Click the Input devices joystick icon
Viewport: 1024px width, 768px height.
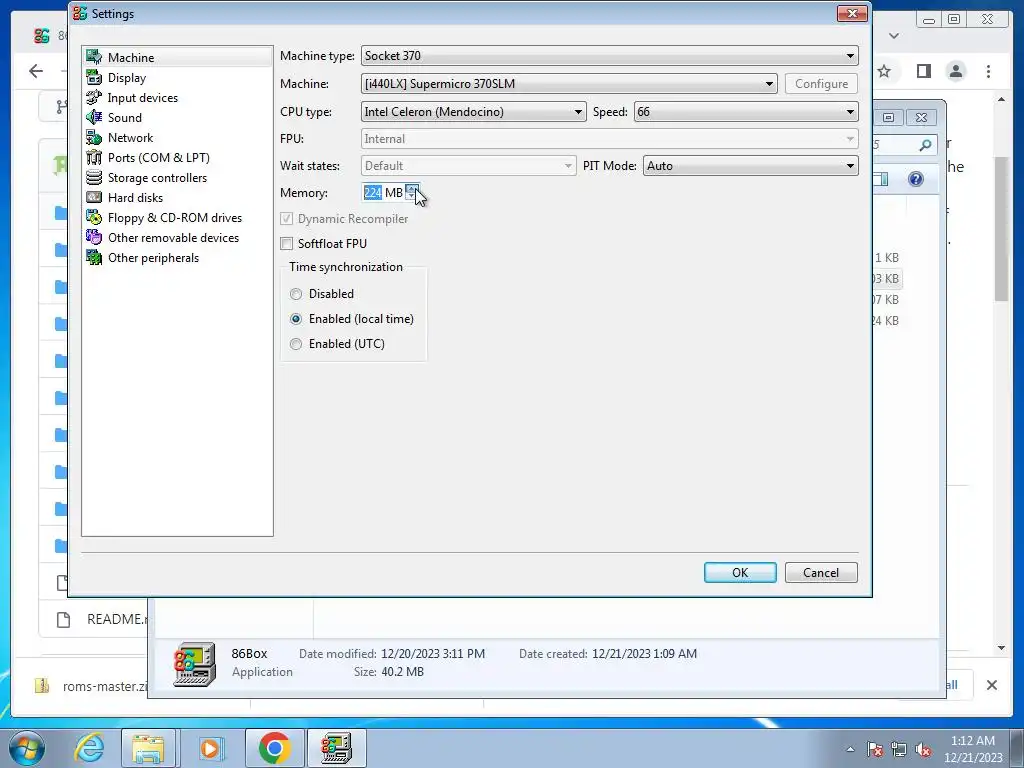(94, 98)
